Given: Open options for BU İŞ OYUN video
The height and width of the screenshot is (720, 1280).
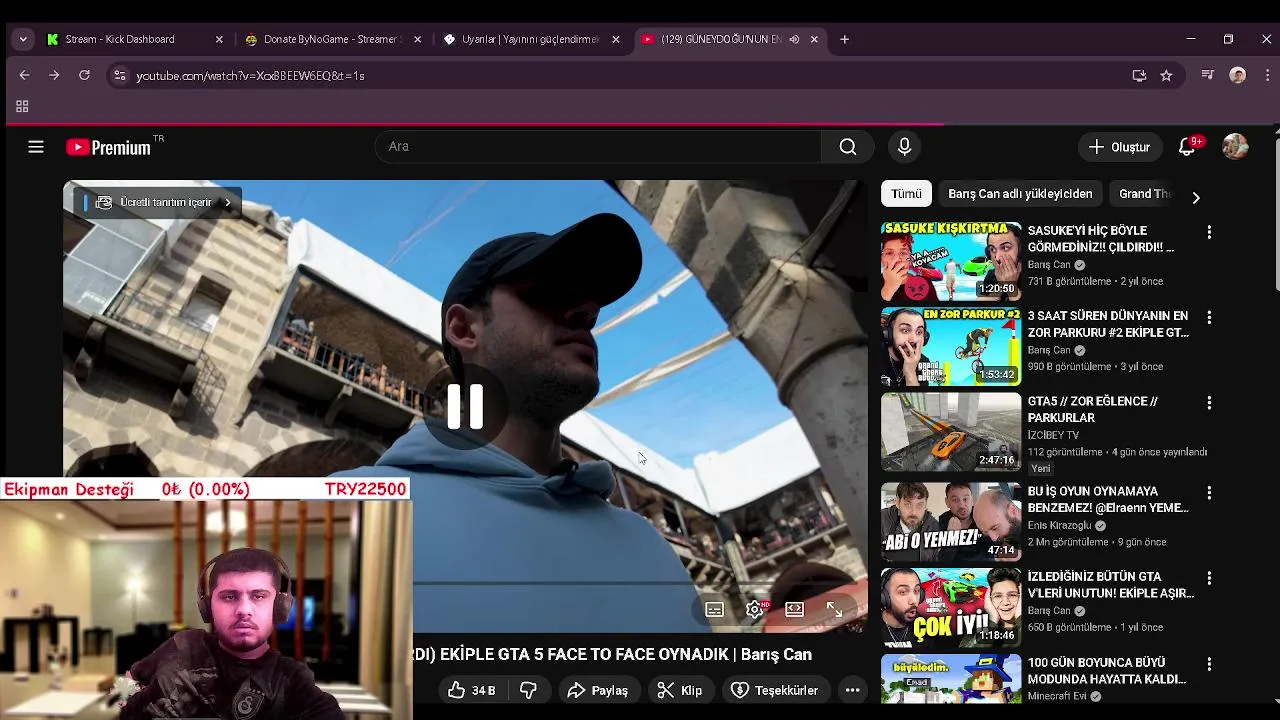Looking at the screenshot, I should tap(1209, 493).
